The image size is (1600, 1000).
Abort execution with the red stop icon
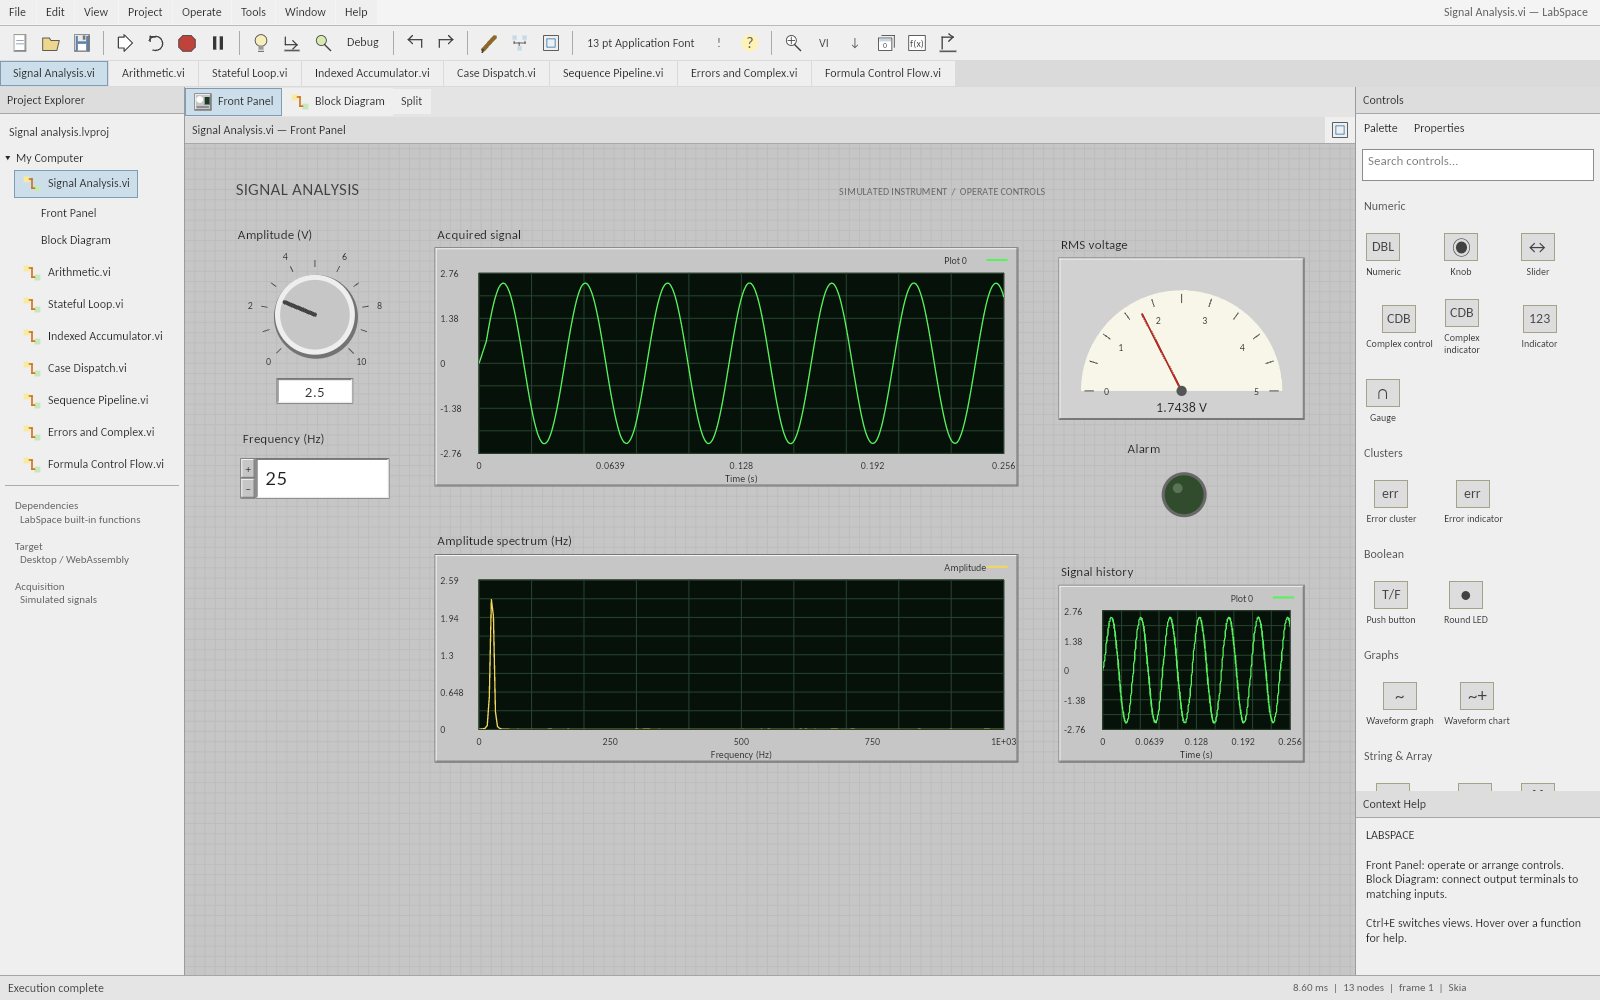coord(187,43)
